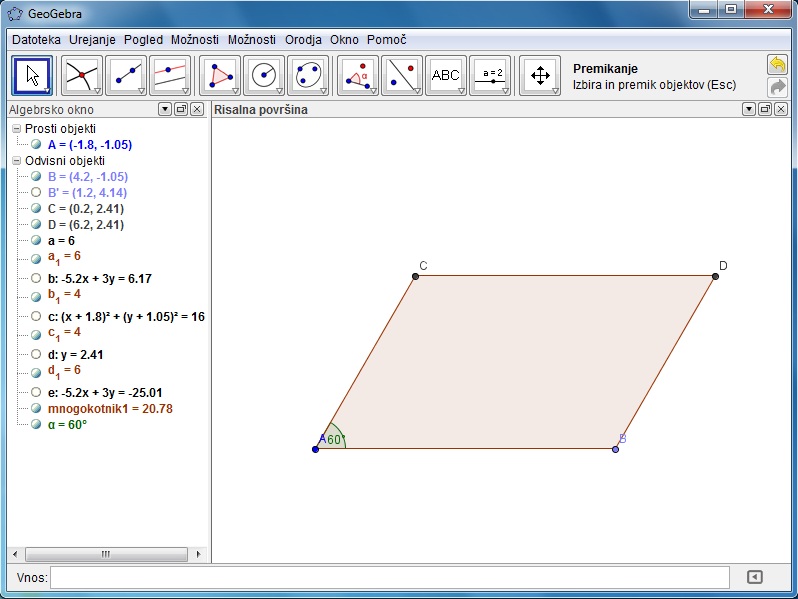Collapse the Prosti objekti tree group

click(x=16, y=129)
